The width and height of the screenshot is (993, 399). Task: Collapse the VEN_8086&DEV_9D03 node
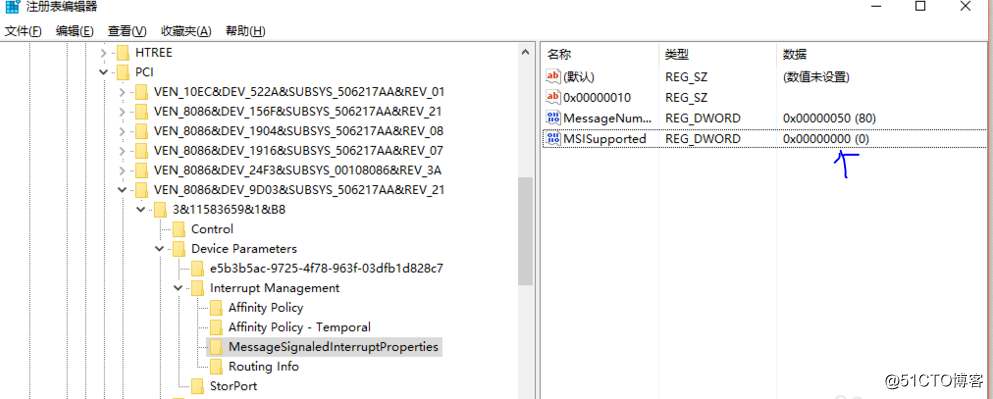click(x=122, y=189)
